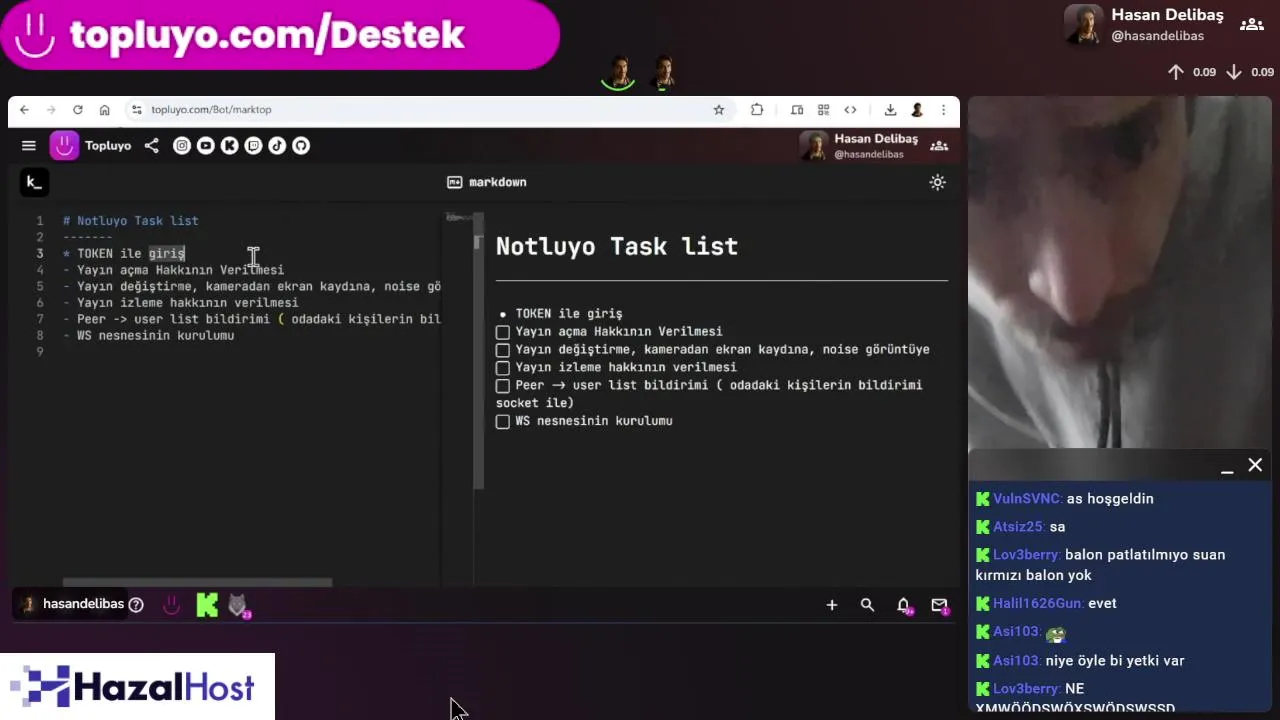The height and width of the screenshot is (720, 1280).
Task: Toggle light/dark theme sun icon
Action: pos(937,182)
